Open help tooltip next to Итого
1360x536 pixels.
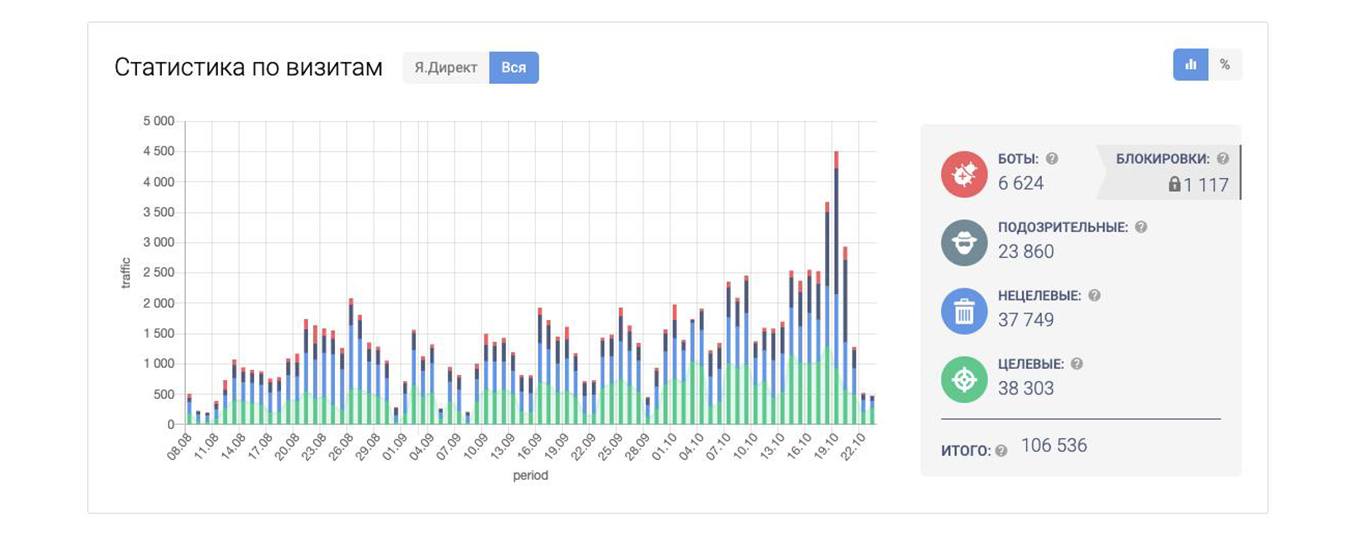click(1001, 451)
